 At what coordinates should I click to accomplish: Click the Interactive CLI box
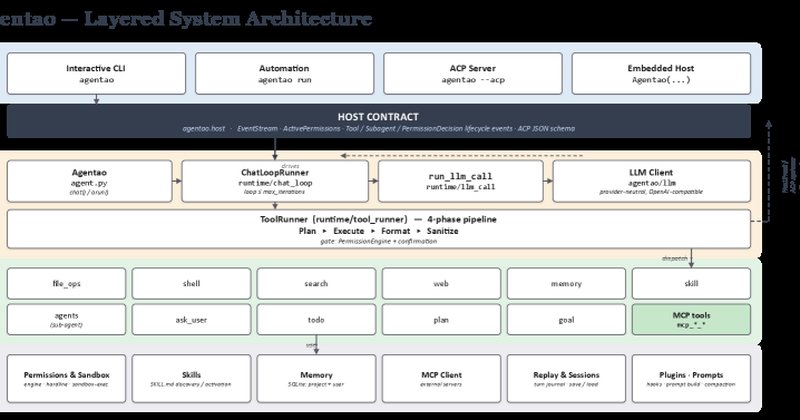96,73
